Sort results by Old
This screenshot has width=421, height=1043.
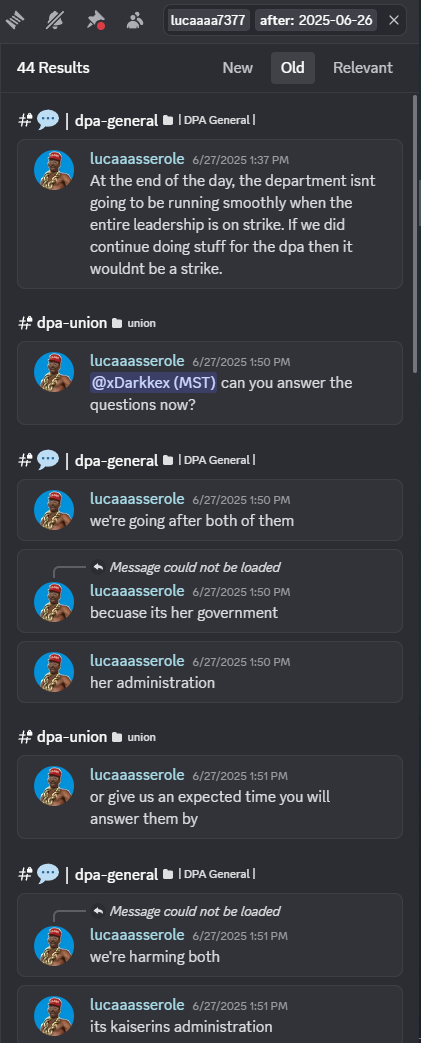tap(293, 68)
